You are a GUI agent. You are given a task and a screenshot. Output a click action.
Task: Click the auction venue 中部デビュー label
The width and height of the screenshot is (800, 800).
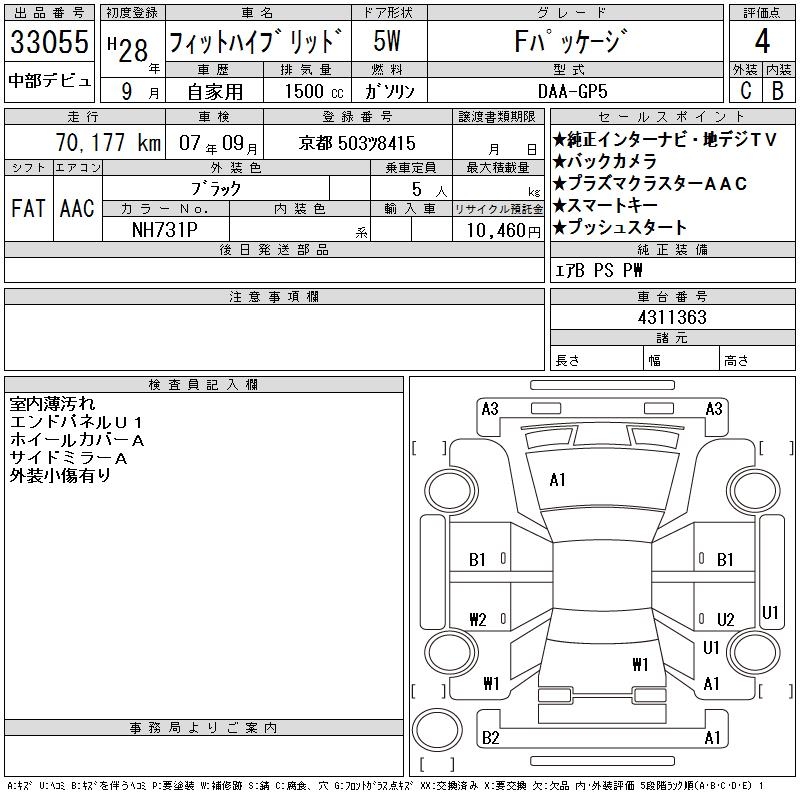tap(49, 81)
